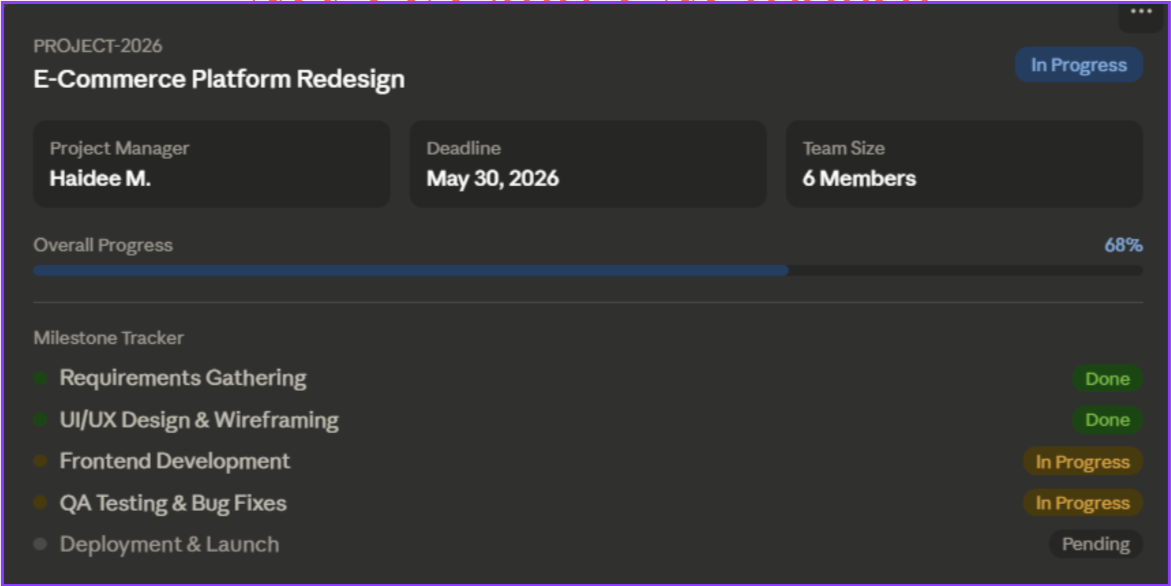Click the Done badge for UI/UX Design
This screenshot has height=586, width=1171.
(1108, 420)
